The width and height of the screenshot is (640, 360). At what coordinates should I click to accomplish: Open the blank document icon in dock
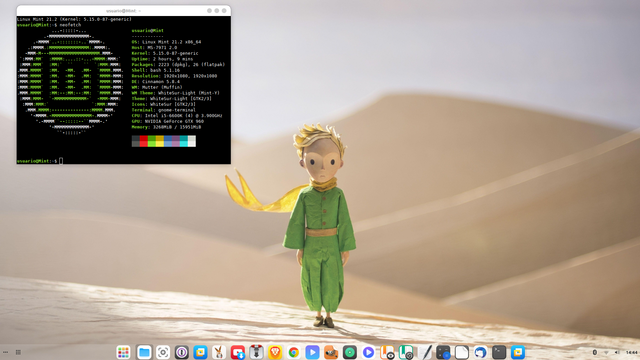click(462, 352)
